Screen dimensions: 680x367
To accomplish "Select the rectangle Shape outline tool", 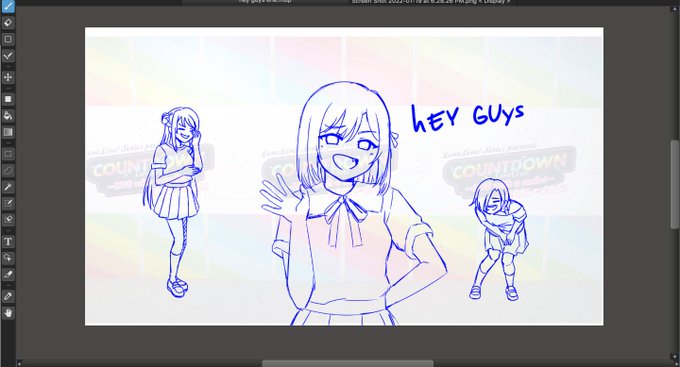I will click(8, 39).
